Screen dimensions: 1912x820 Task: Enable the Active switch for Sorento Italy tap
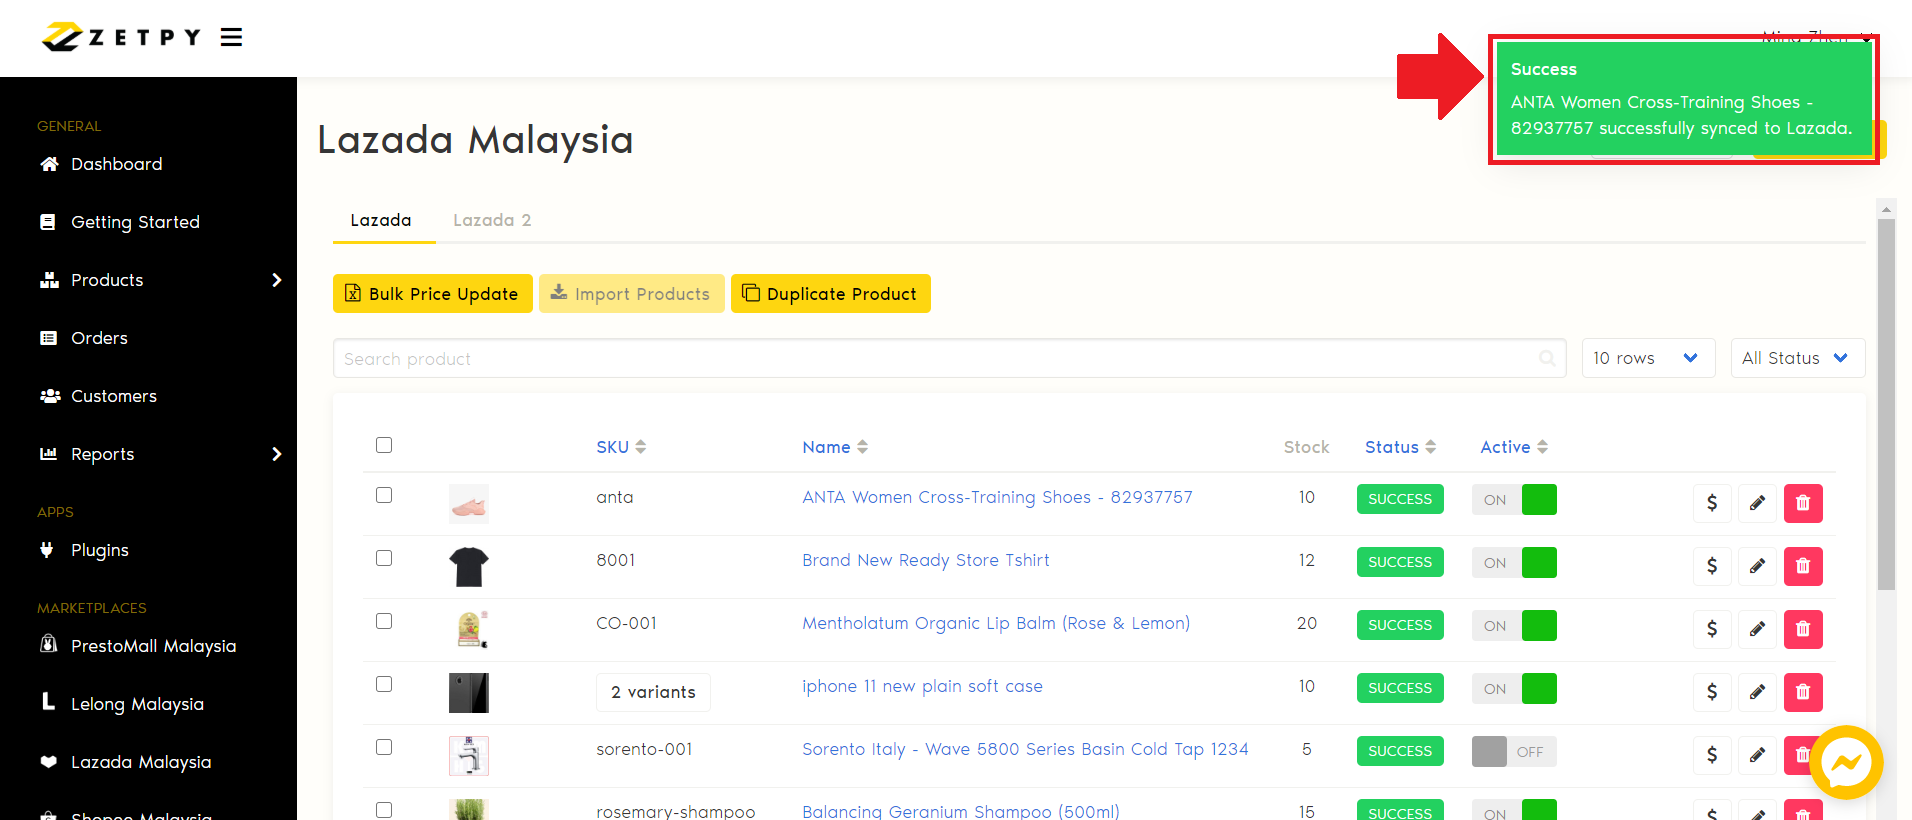click(1513, 751)
